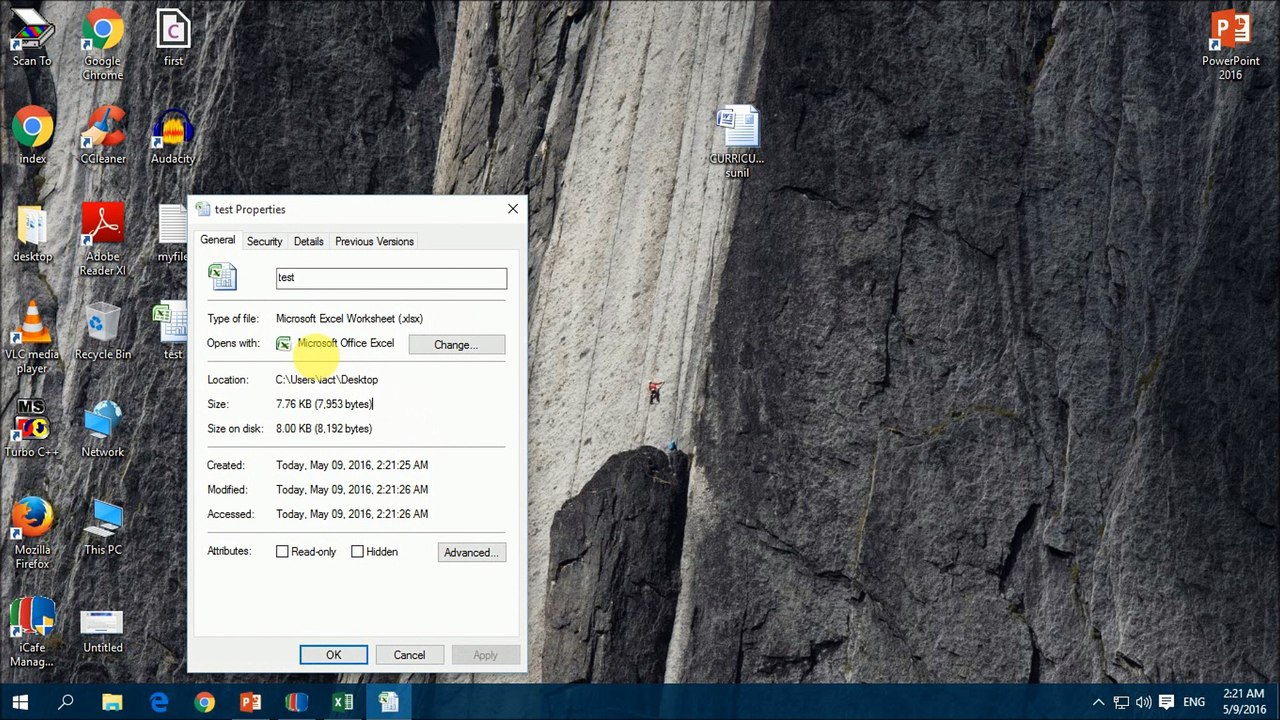1280x720 pixels.
Task: Switch to PowerPoint on the taskbar
Action: [x=250, y=702]
